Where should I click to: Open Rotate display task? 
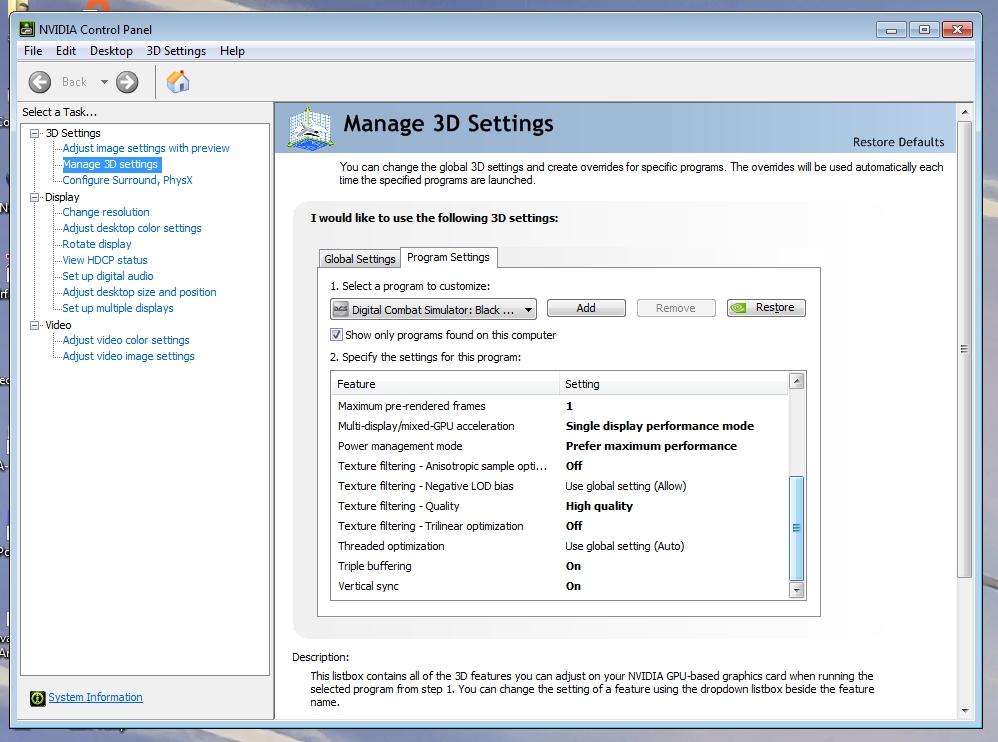(97, 244)
